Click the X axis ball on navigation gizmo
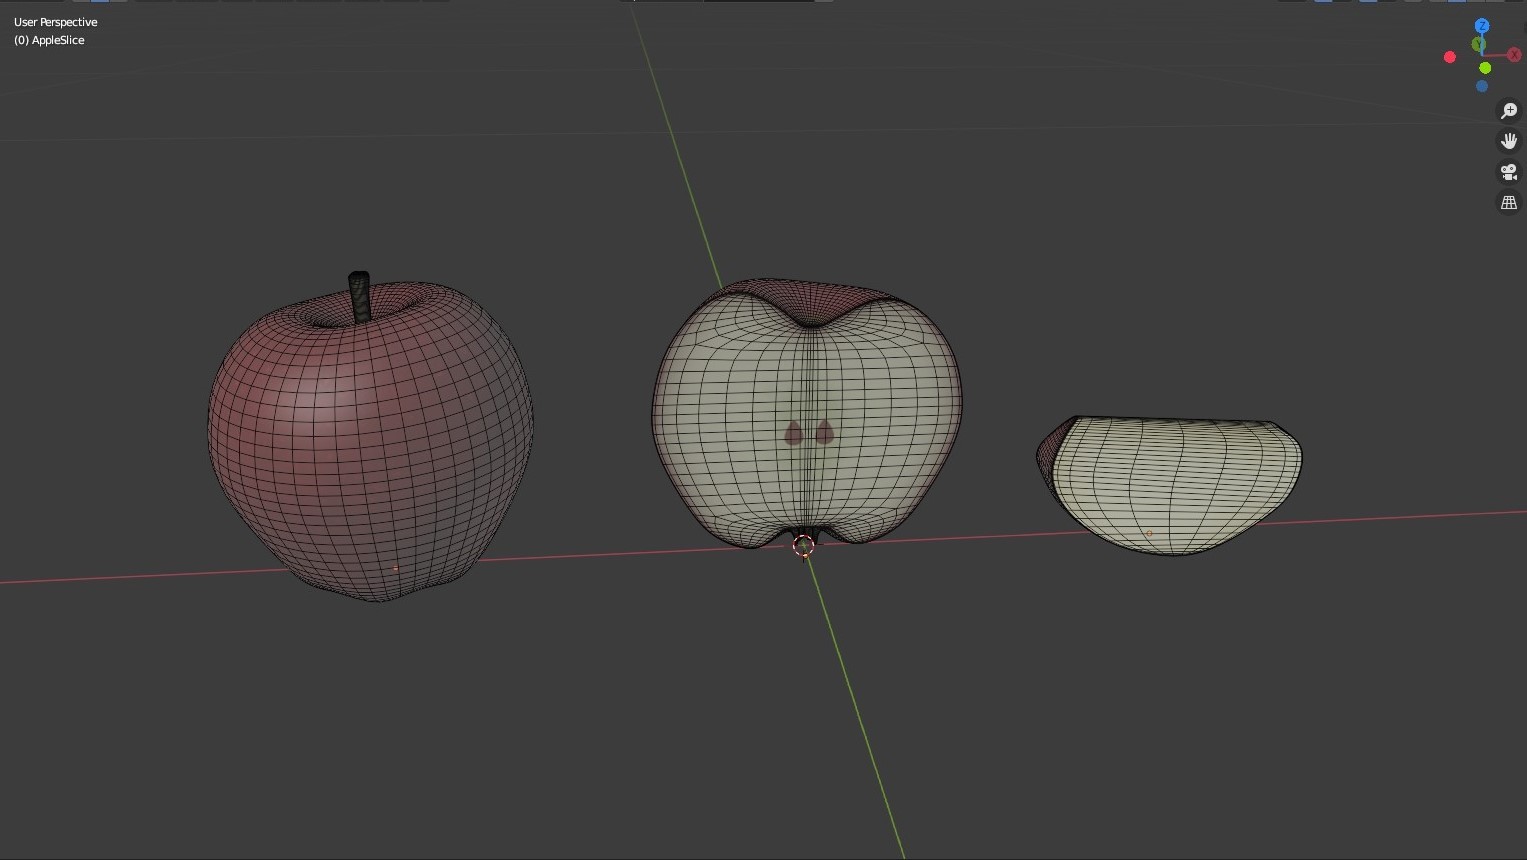 (x=1515, y=55)
